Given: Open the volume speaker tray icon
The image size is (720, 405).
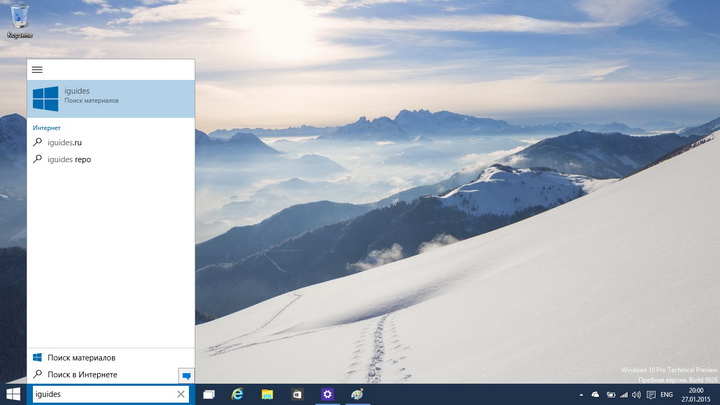Looking at the screenshot, I should tap(638, 395).
